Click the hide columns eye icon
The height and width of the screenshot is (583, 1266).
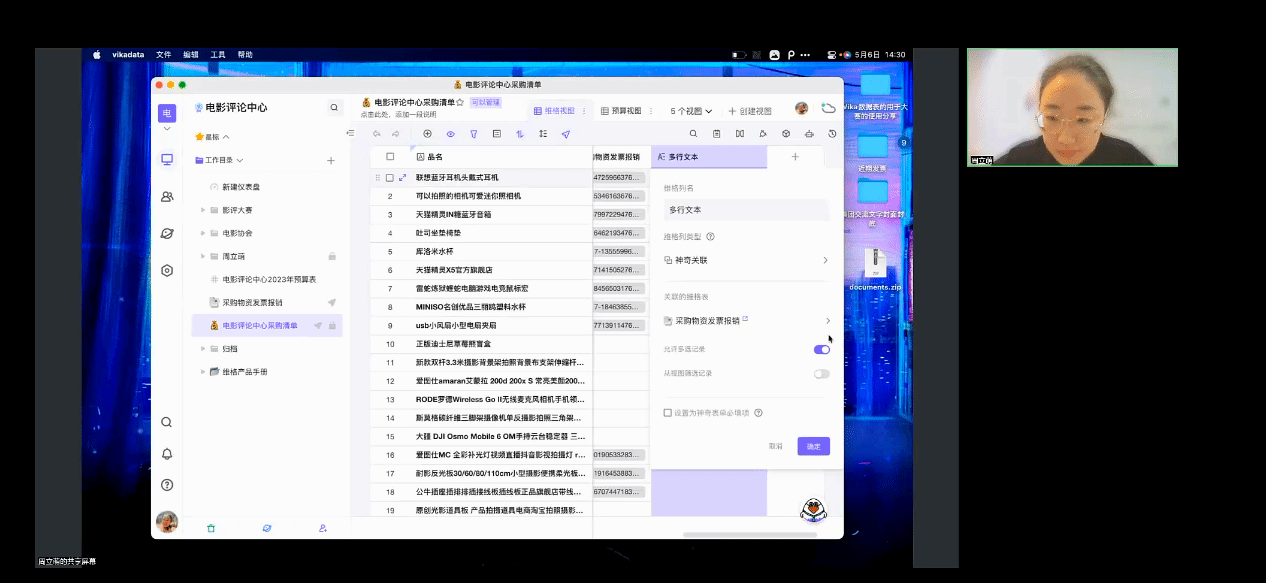click(x=451, y=134)
